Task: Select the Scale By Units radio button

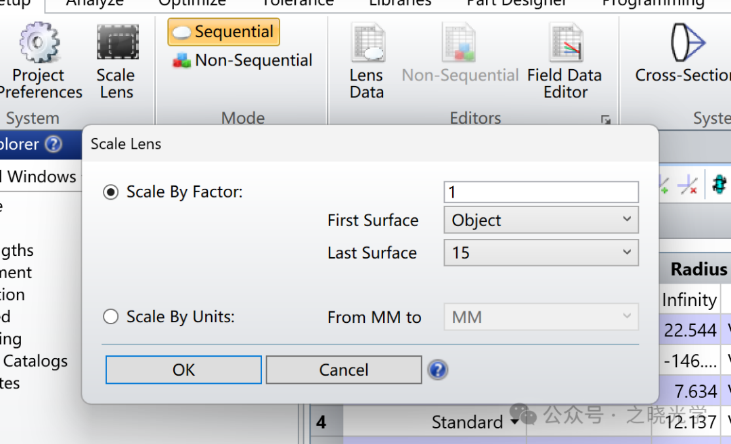Action: pyautogui.click(x=112, y=317)
